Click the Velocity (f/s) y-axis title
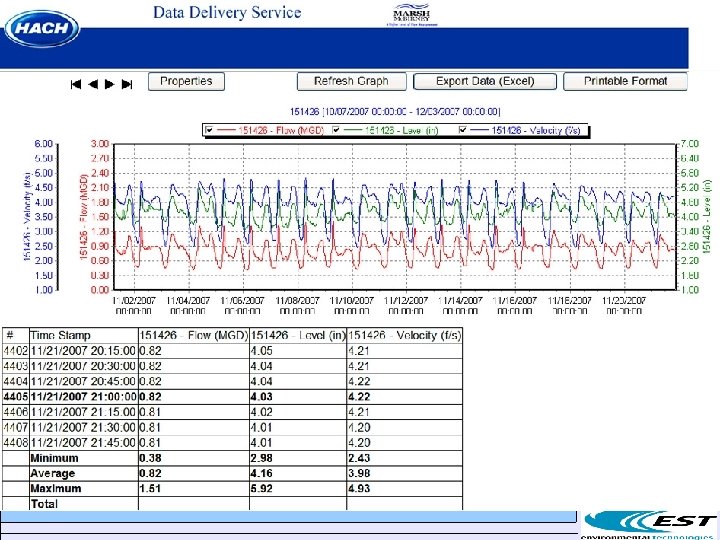 [27, 217]
